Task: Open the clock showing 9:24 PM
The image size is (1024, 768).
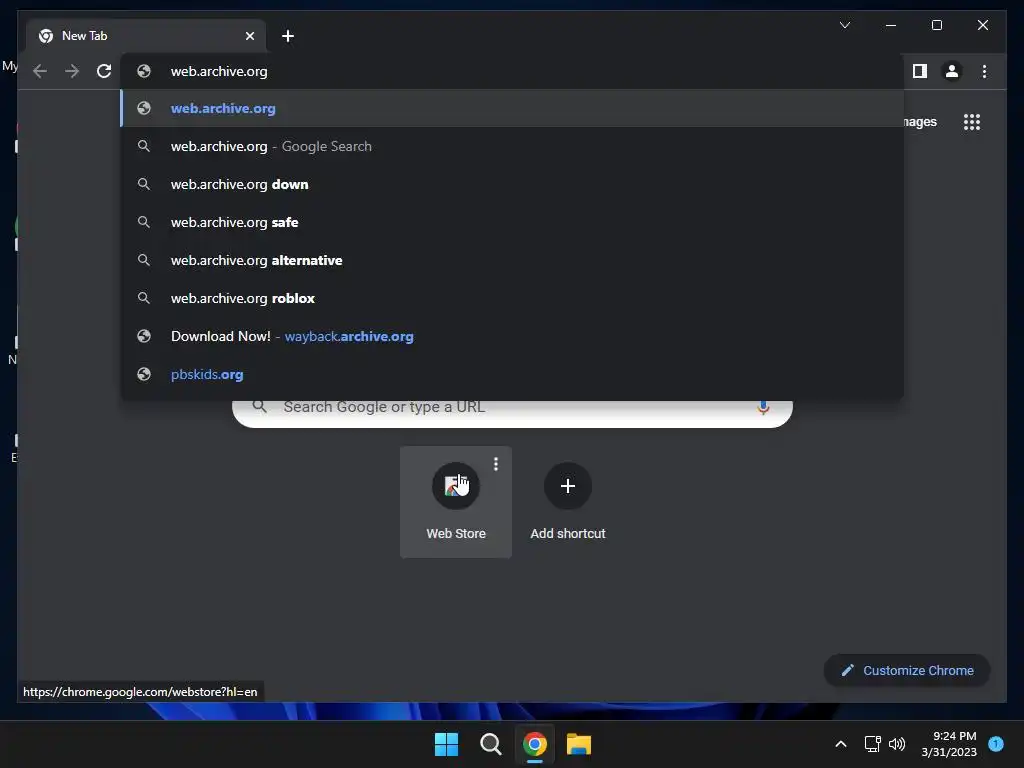Action: (x=949, y=744)
